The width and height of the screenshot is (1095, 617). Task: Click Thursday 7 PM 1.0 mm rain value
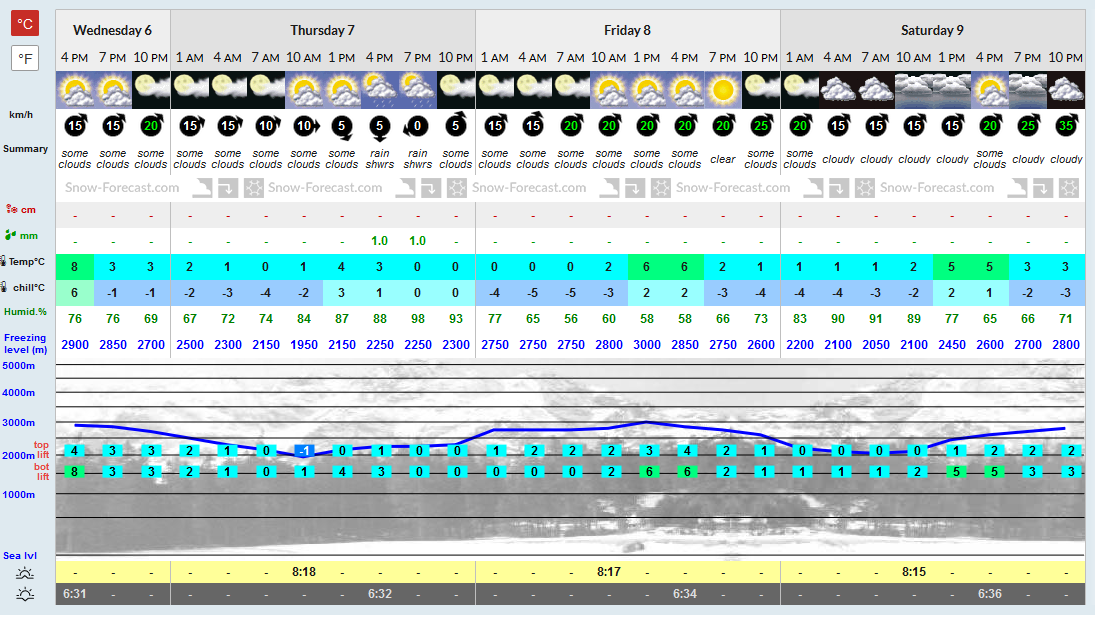tap(417, 241)
